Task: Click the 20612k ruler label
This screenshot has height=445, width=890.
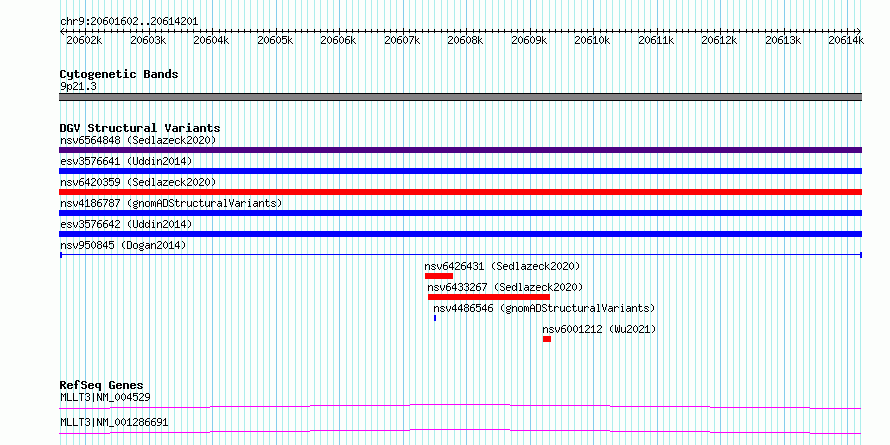Action: (720, 40)
